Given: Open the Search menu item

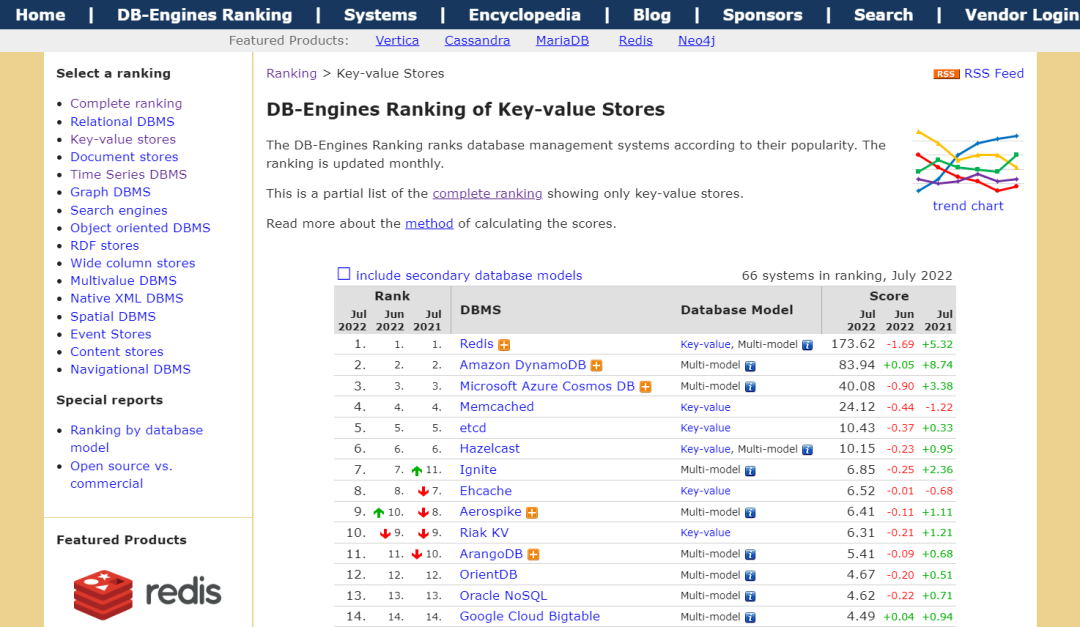Looking at the screenshot, I should [x=884, y=14].
